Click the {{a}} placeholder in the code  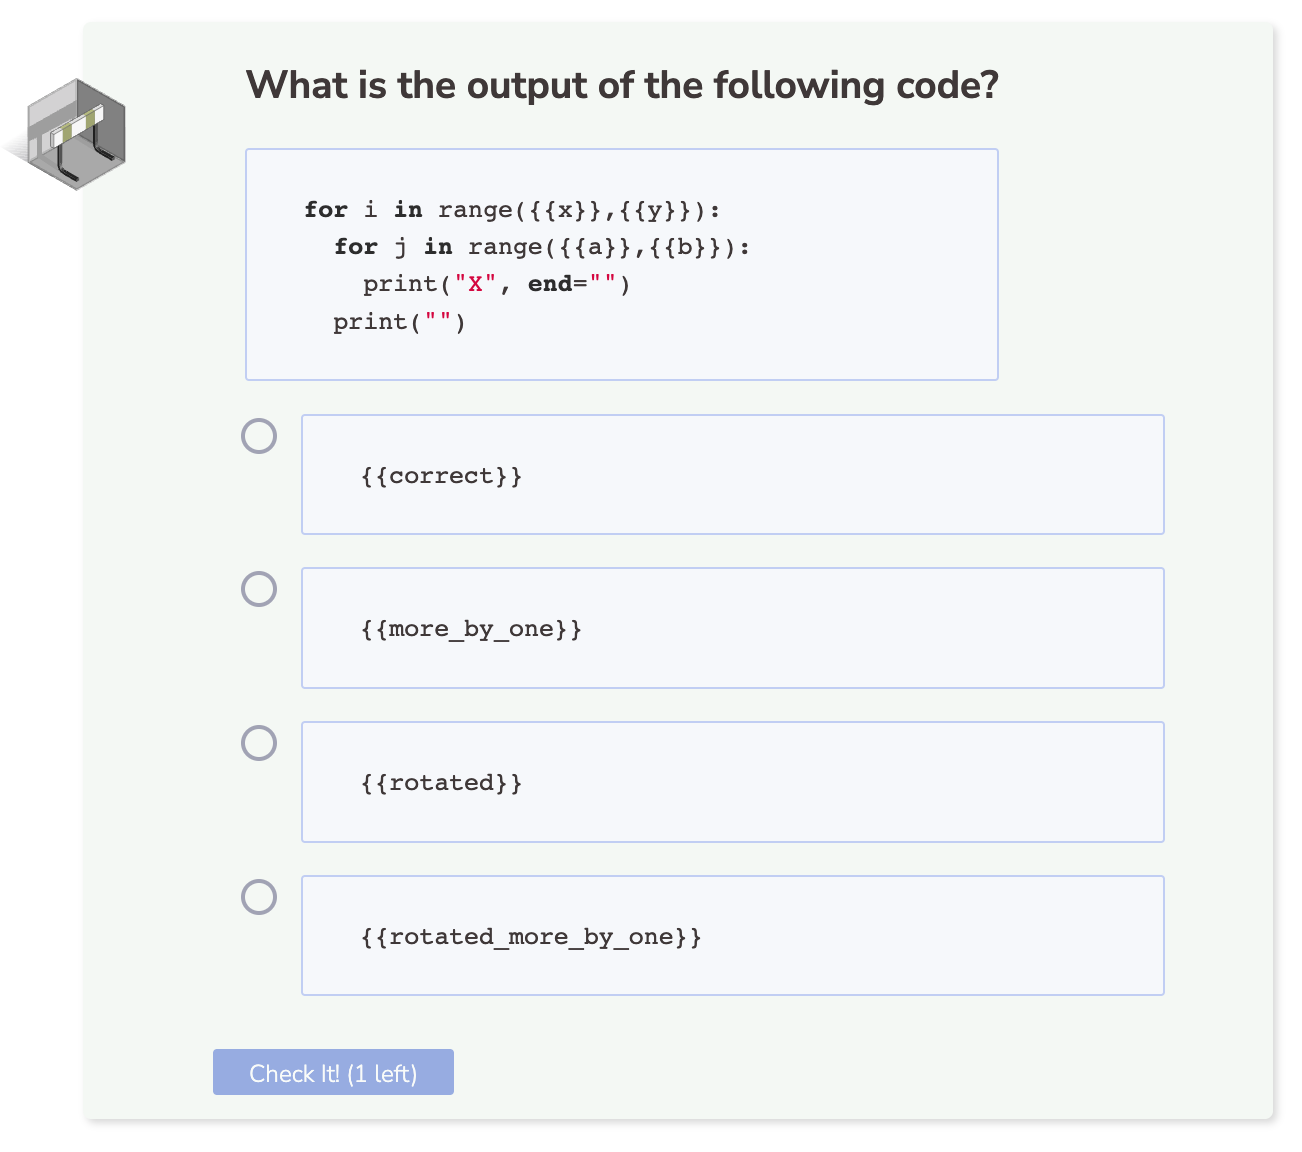pos(594,247)
